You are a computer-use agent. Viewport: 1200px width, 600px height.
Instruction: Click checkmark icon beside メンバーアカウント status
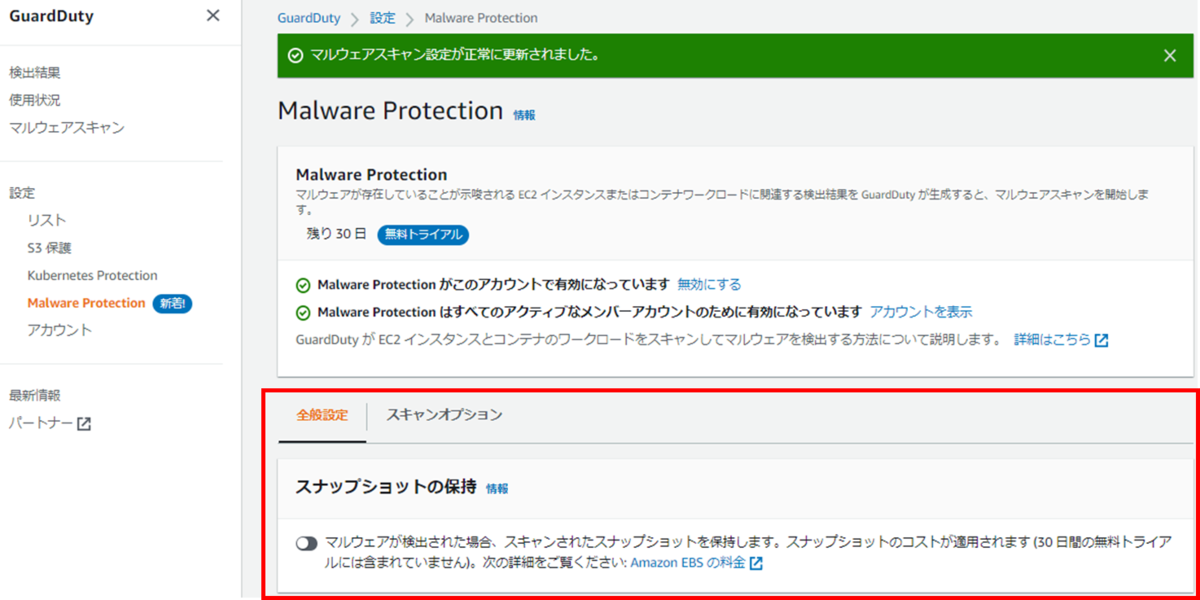303,312
